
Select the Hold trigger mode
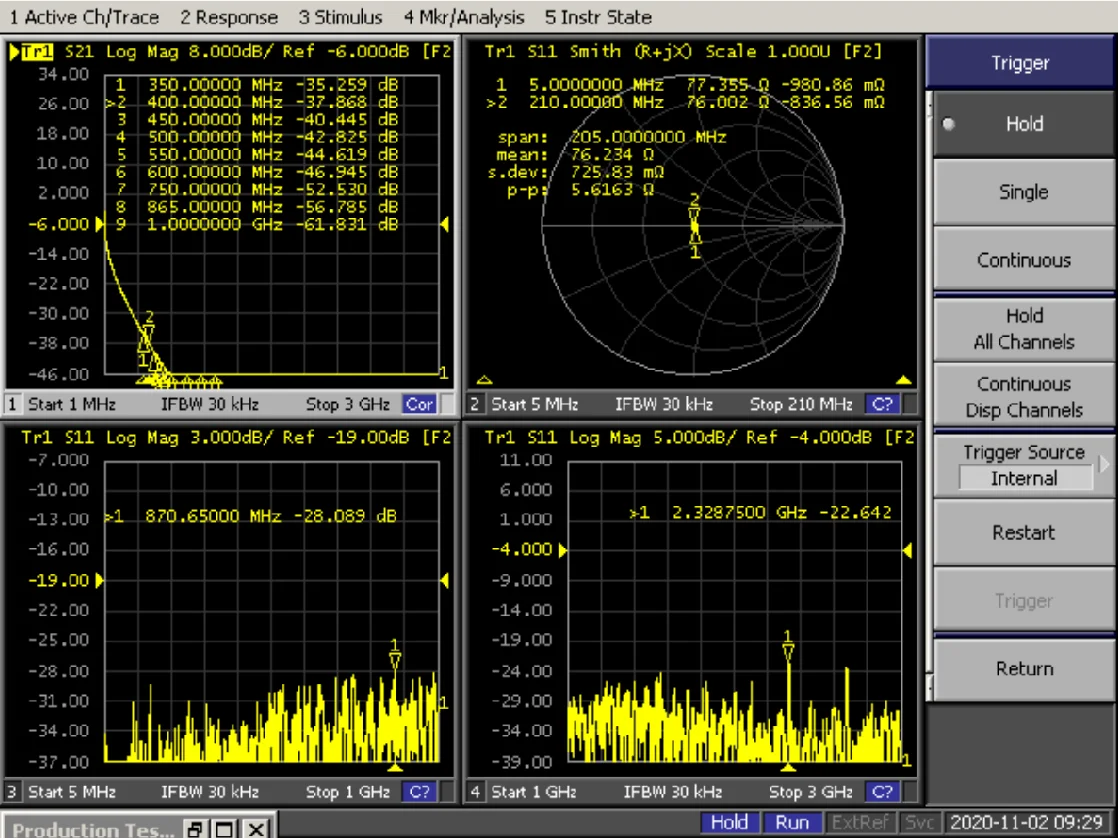point(1023,124)
